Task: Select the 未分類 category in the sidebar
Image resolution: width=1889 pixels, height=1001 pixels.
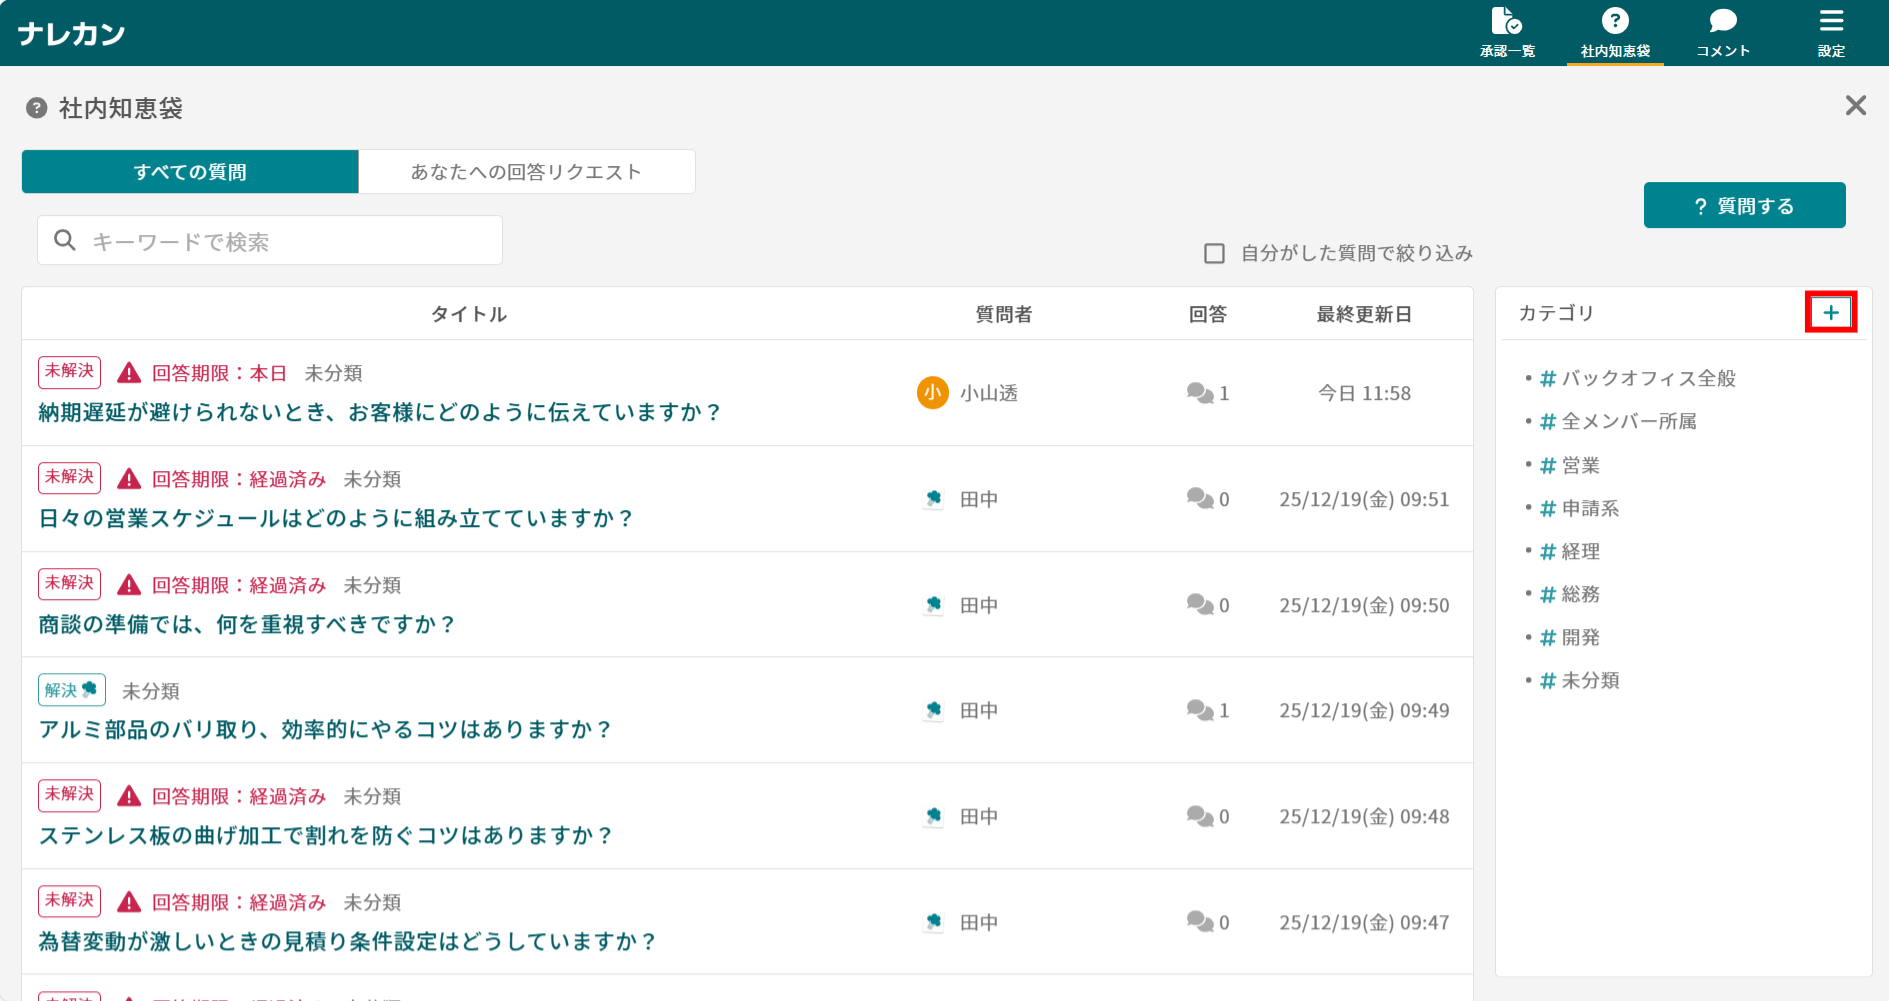Action: [x=1589, y=681]
